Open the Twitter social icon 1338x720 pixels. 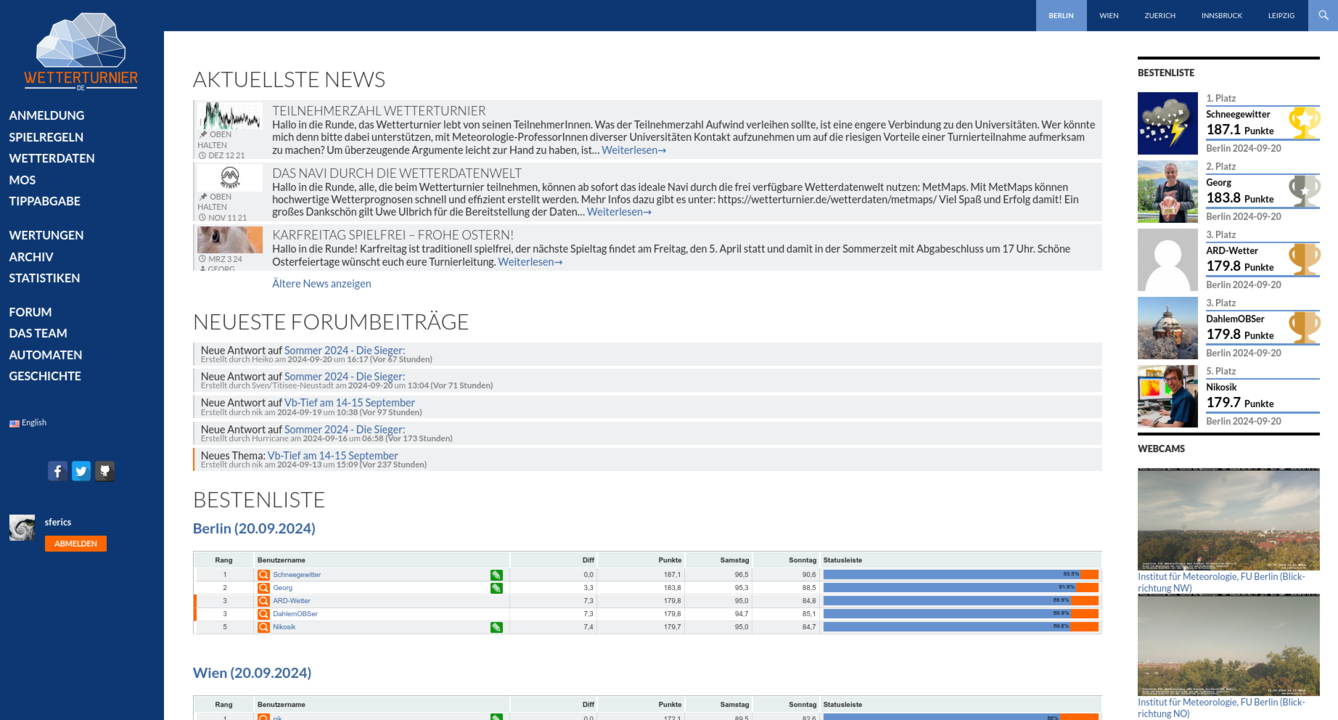tap(81, 471)
